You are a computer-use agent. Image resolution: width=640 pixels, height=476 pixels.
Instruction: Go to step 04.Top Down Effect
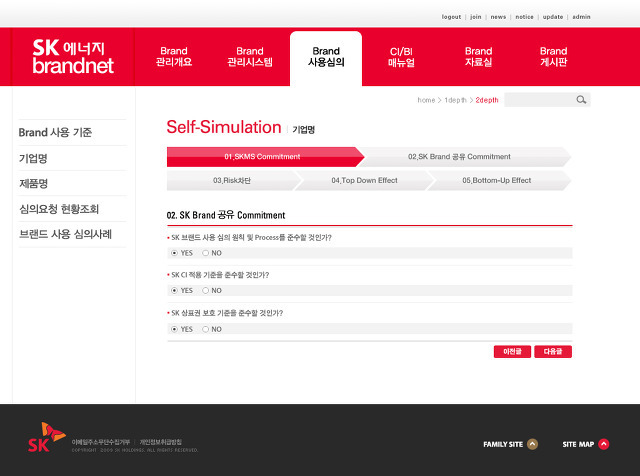click(x=364, y=180)
